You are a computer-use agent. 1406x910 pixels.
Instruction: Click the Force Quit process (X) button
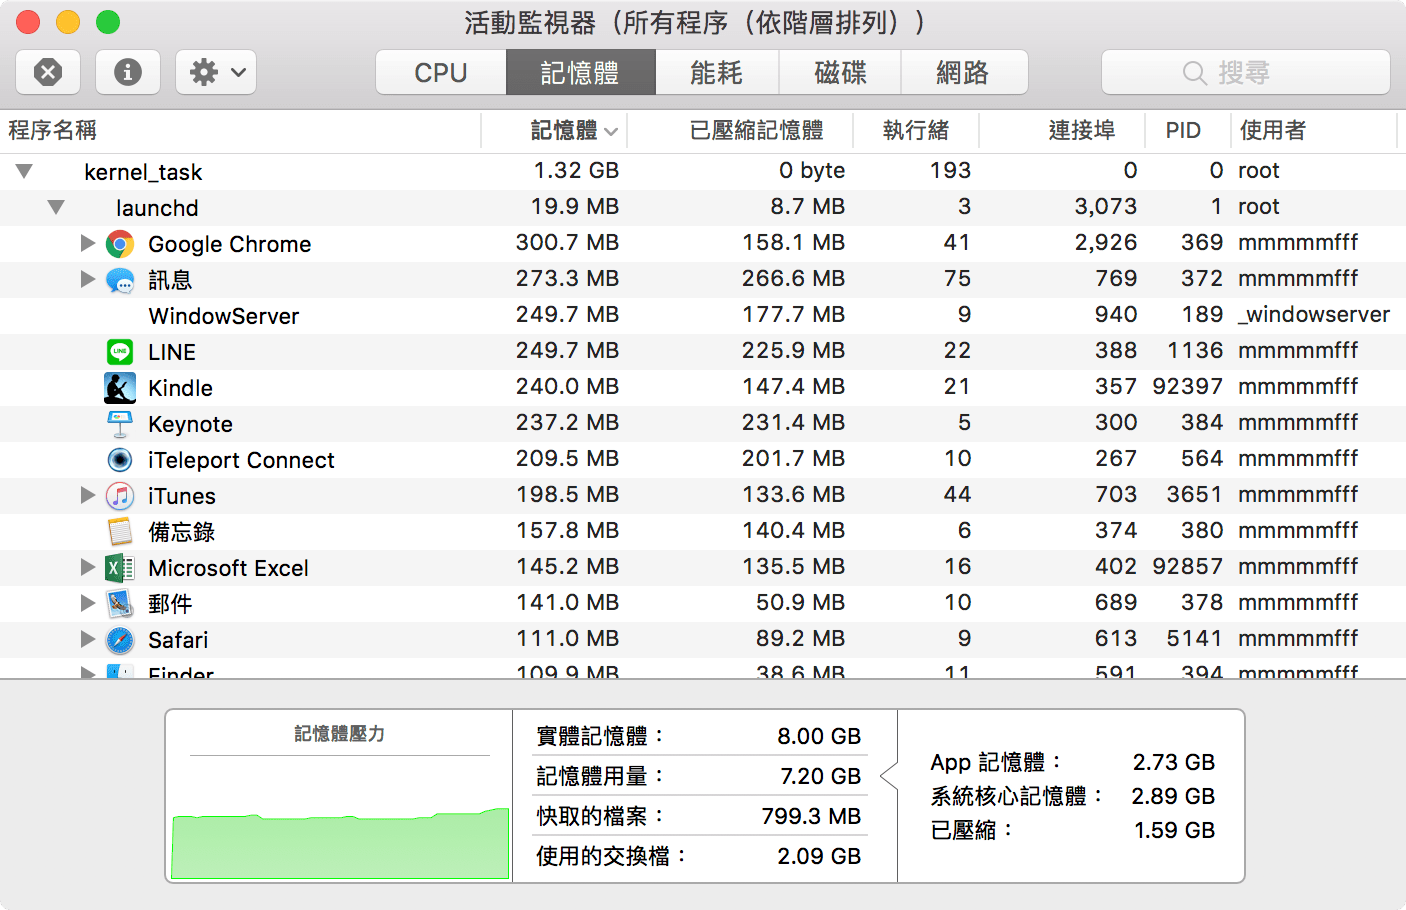[x=48, y=72]
